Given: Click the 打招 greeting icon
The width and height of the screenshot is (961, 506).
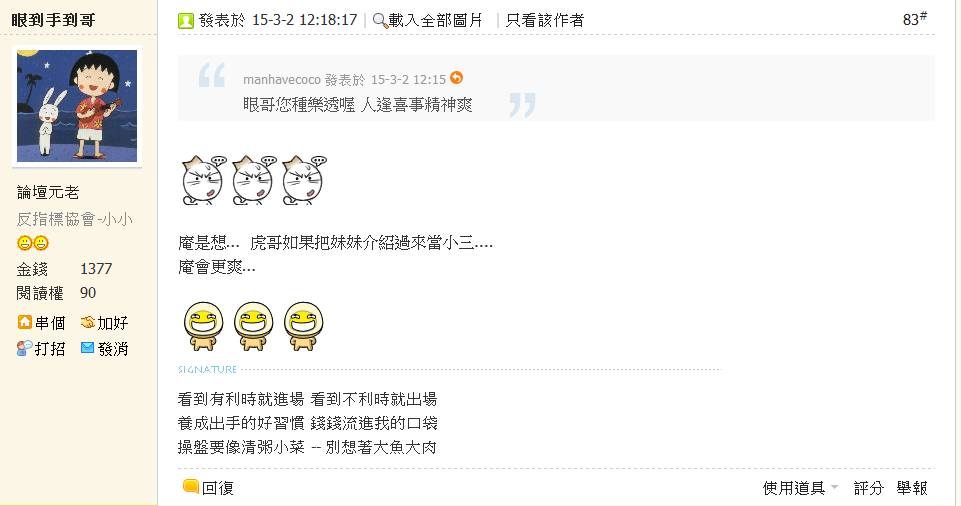Looking at the screenshot, I should 25,348.
